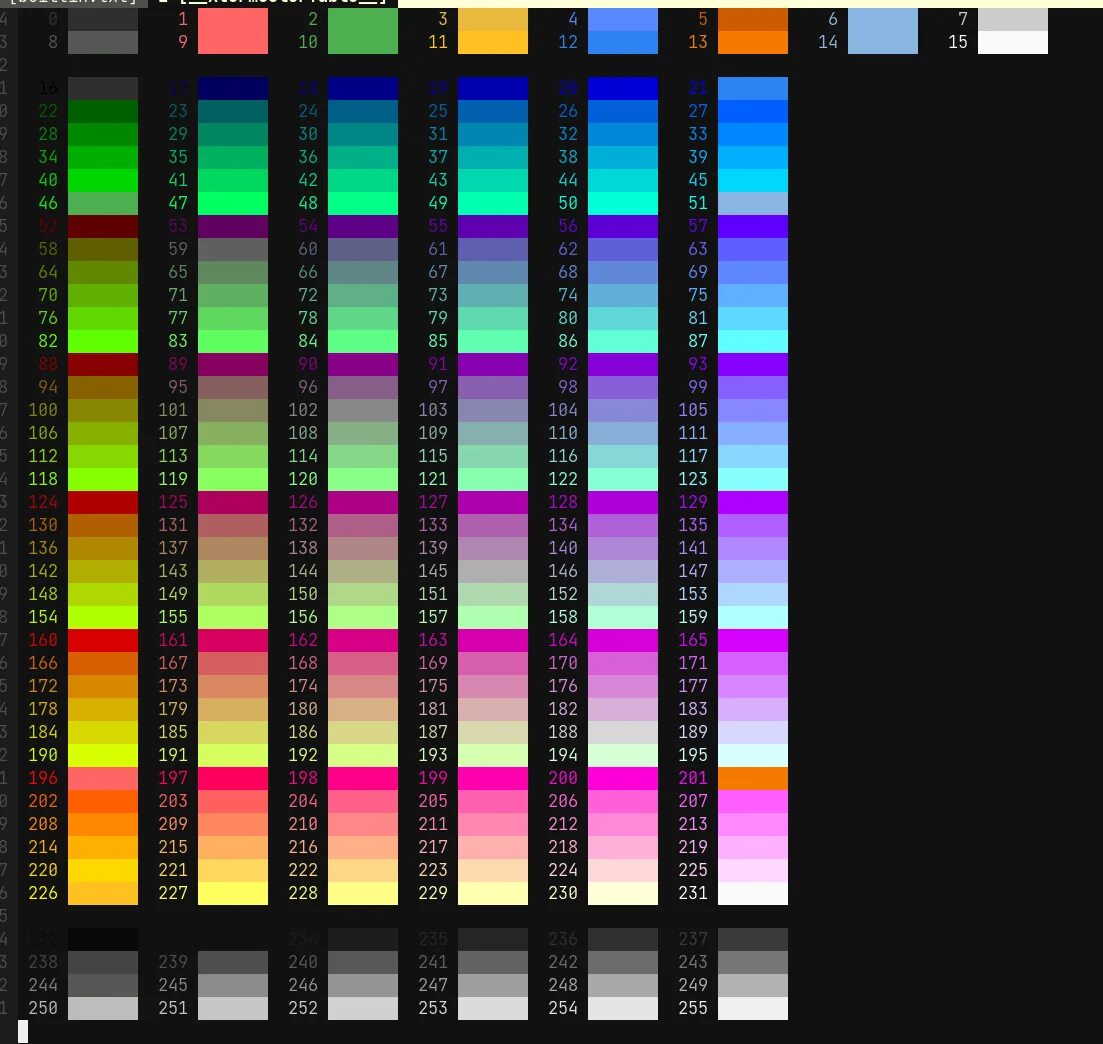
Task: Click the green swatch for color 46
Action: point(103,203)
